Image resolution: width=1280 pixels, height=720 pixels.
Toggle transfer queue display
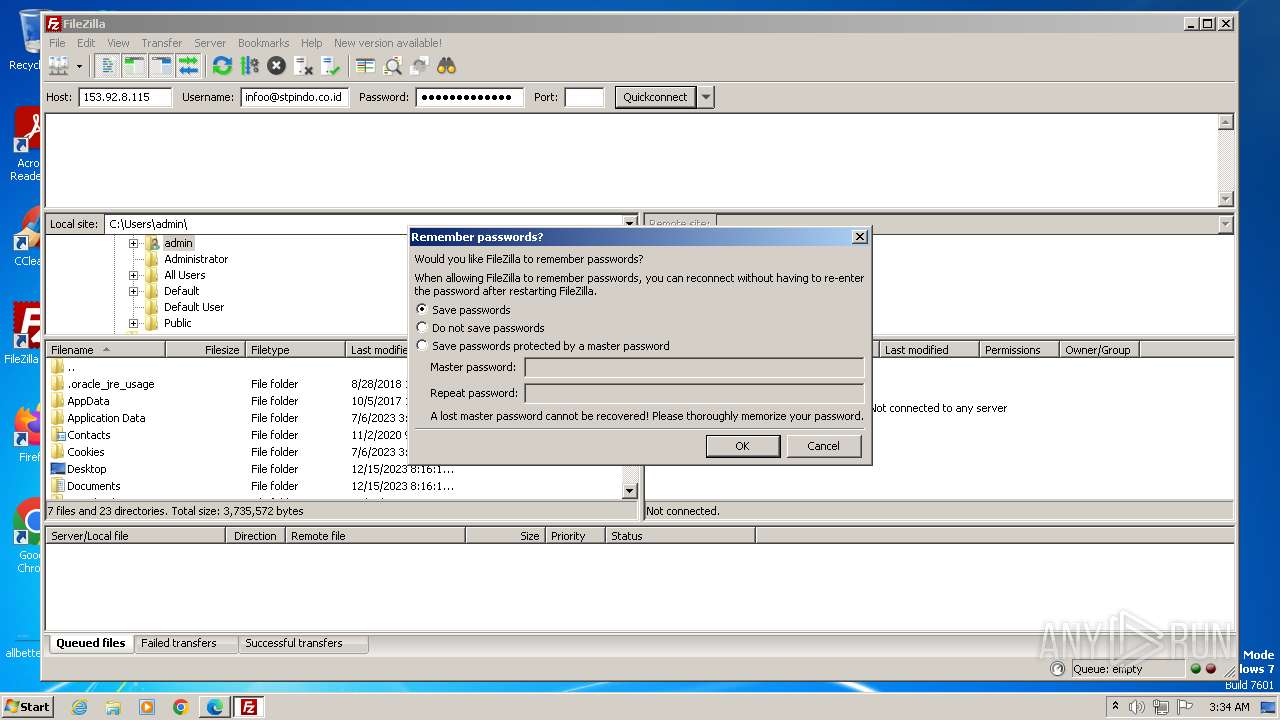[x=188, y=66]
